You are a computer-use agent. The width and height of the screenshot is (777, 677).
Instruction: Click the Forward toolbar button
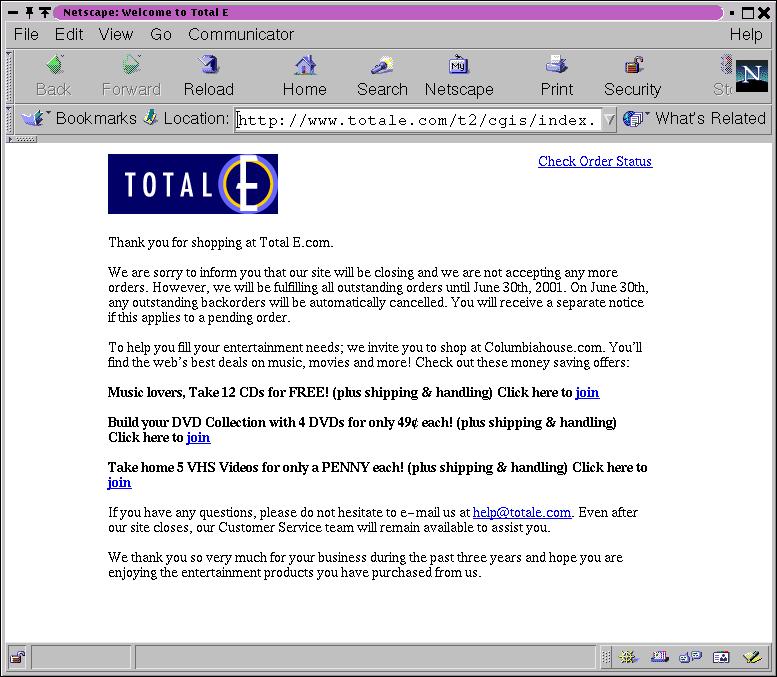click(131, 76)
